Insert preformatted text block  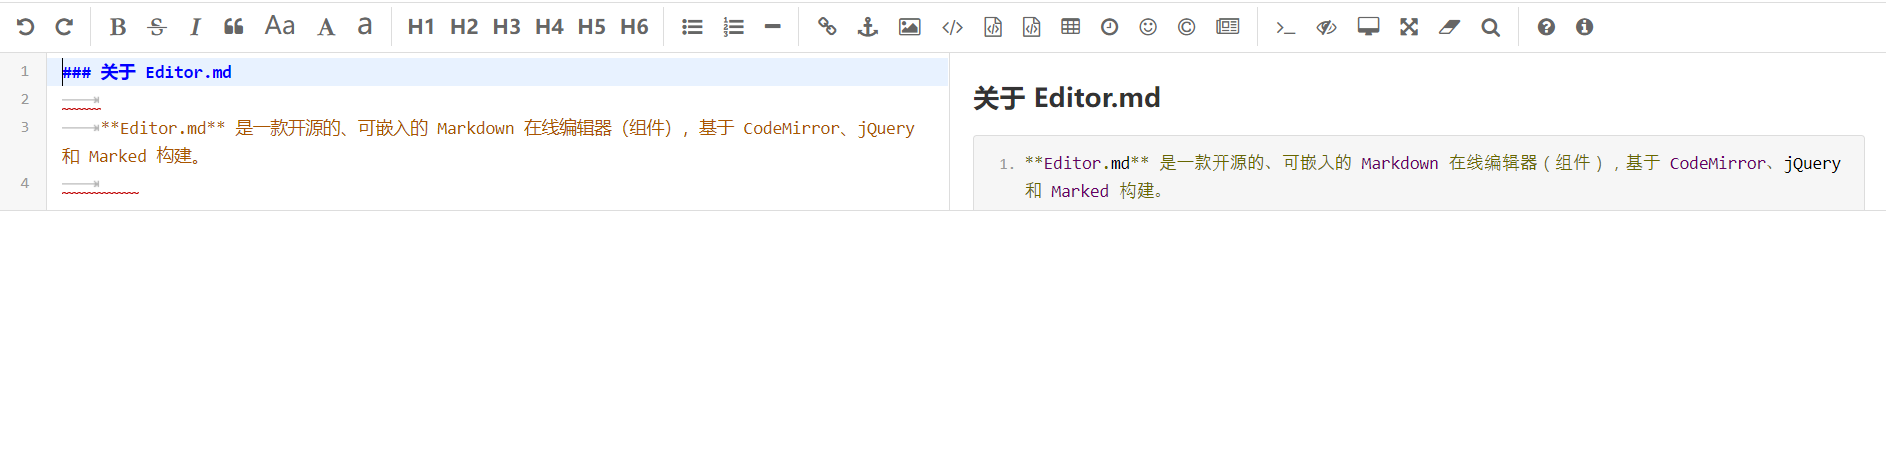pyautogui.click(x=993, y=27)
